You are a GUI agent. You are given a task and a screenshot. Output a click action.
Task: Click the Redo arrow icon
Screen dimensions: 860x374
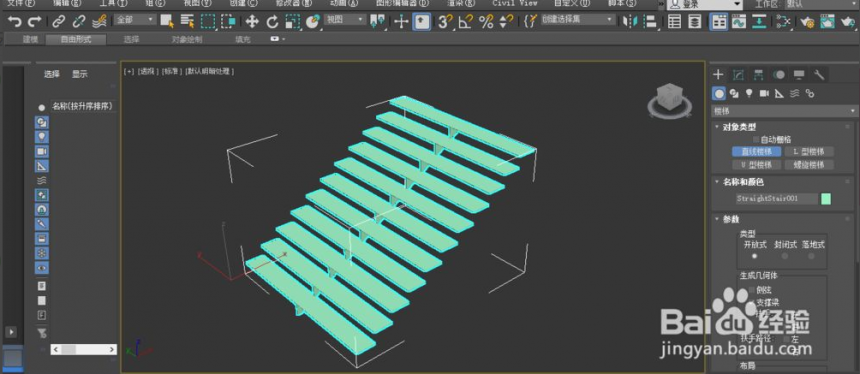tap(35, 21)
